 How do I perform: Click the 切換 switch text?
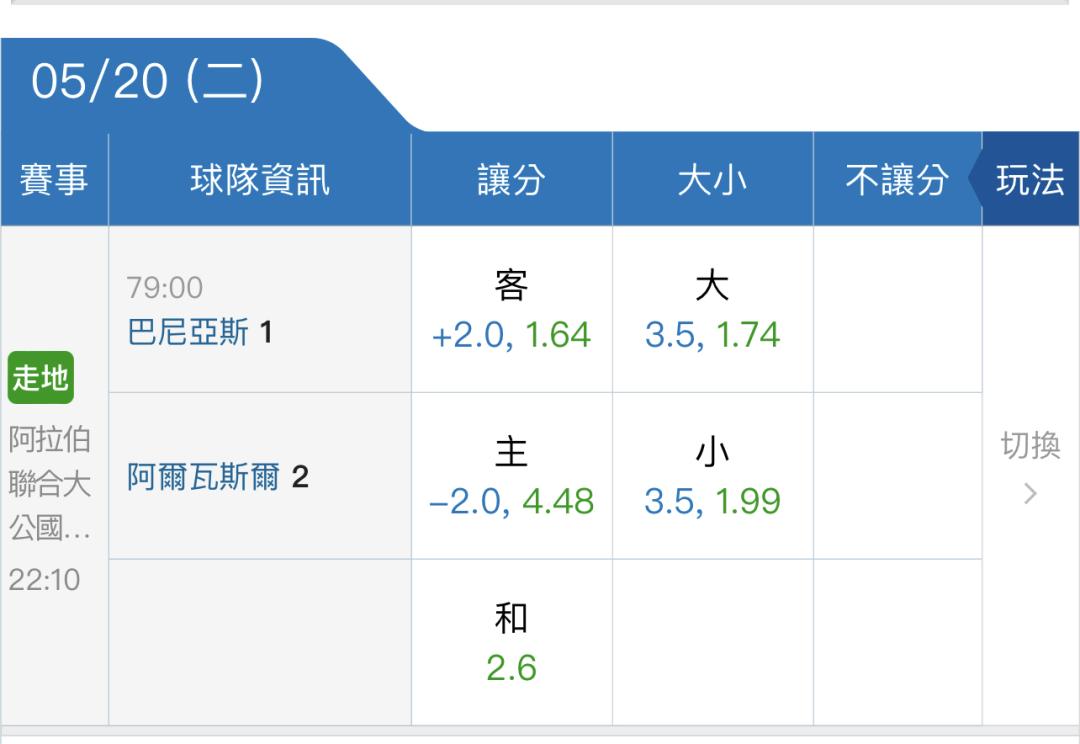pyautogui.click(x=1030, y=446)
